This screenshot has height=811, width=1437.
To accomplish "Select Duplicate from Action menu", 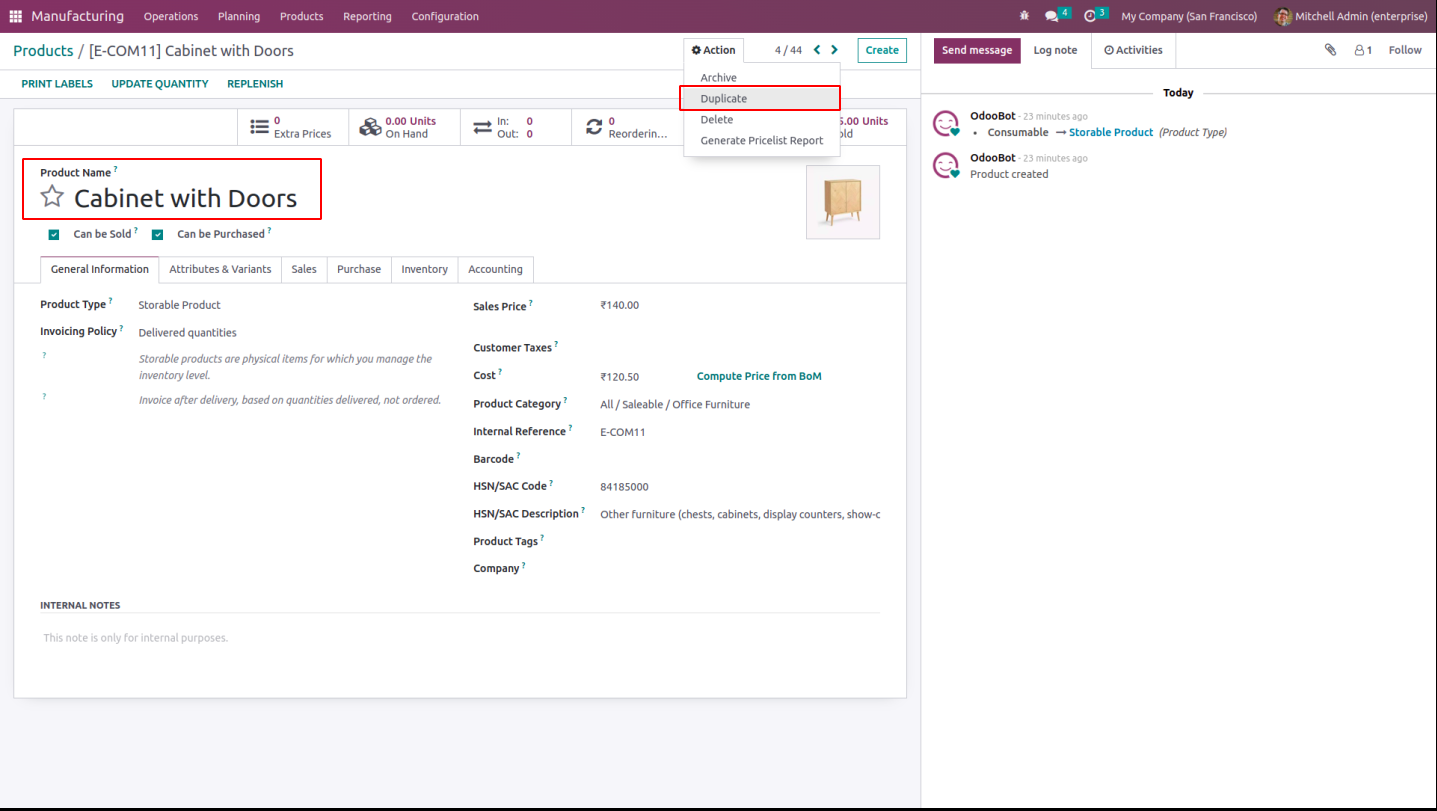I will [x=762, y=98].
